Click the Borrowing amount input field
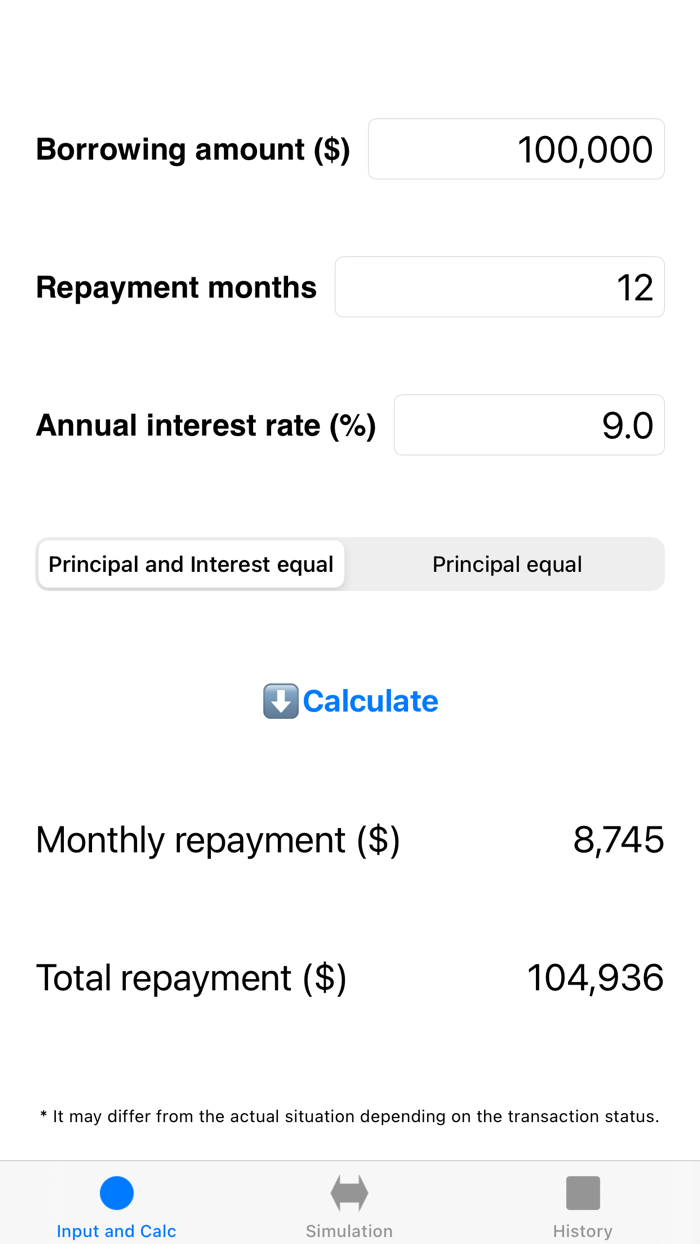Viewport: 700px width, 1244px height. [516, 148]
